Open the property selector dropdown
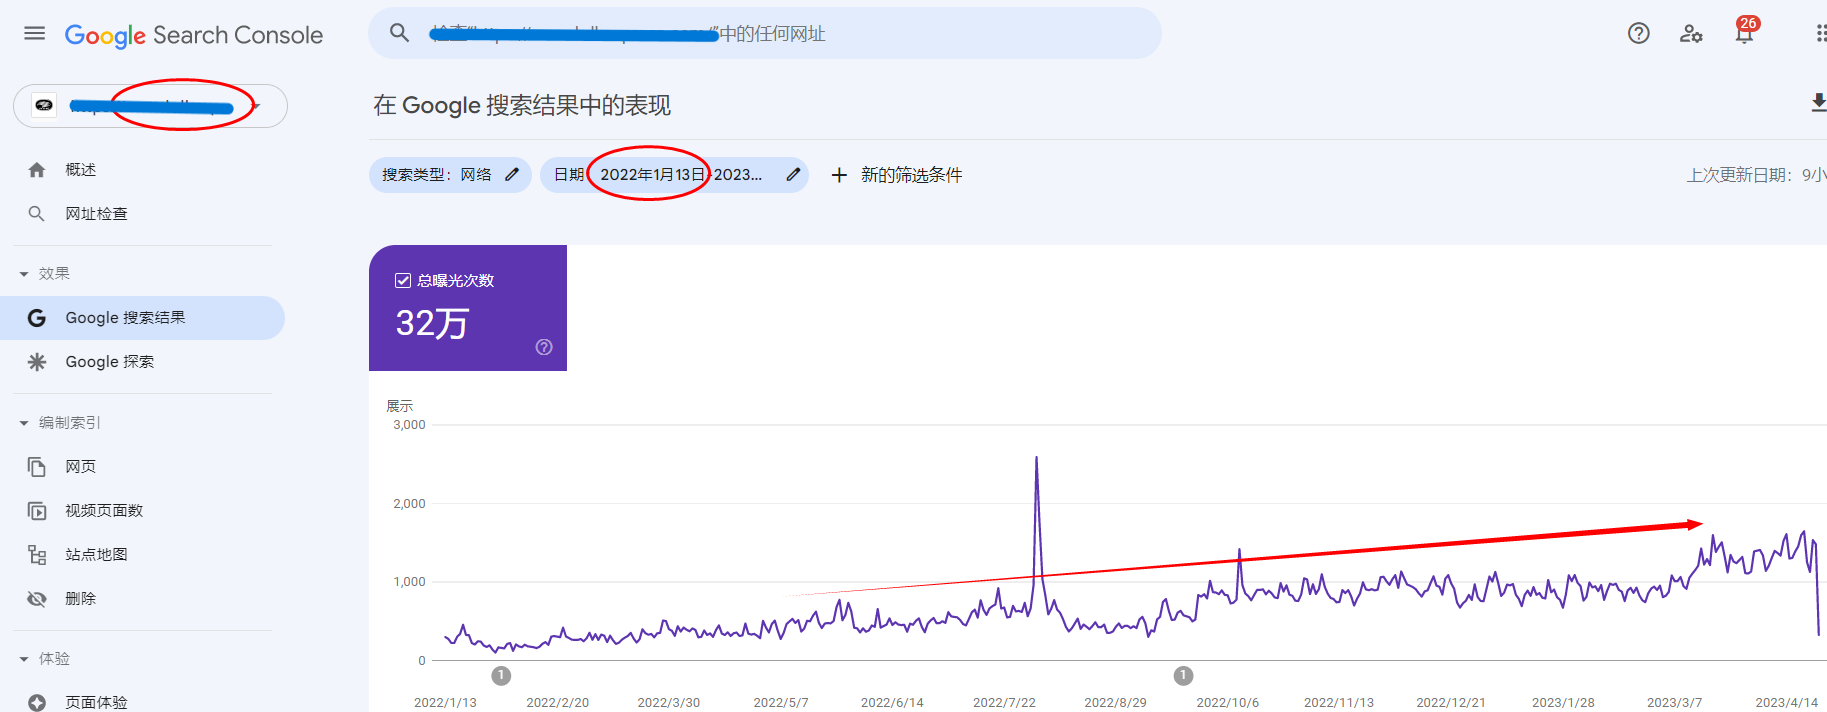Viewport: 1827px width, 712px height. 256,106
